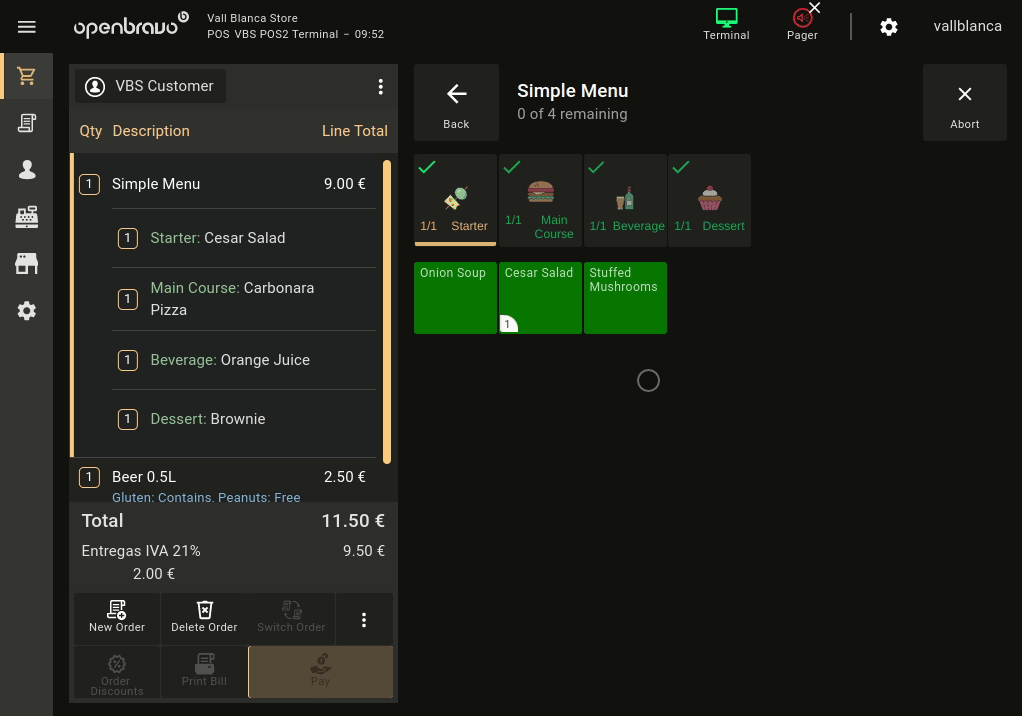This screenshot has width=1022, height=716.
Task: Choose the Onion Soup product
Action: coord(456,298)
